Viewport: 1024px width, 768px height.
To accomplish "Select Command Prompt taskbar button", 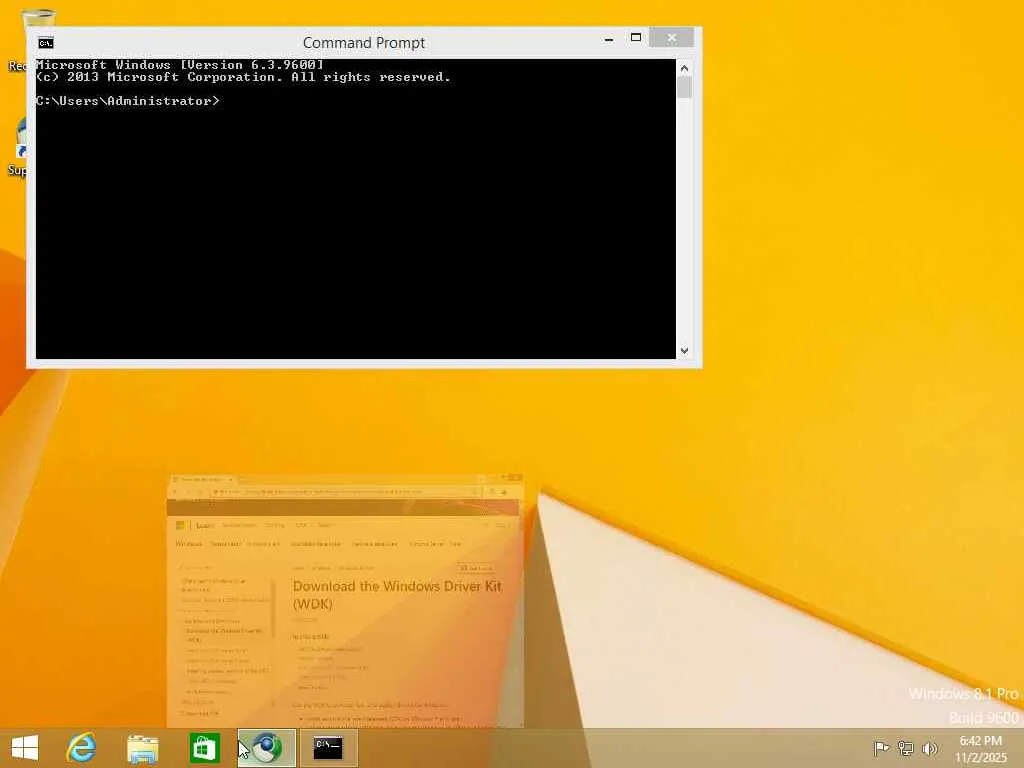I will coord(328,748).
